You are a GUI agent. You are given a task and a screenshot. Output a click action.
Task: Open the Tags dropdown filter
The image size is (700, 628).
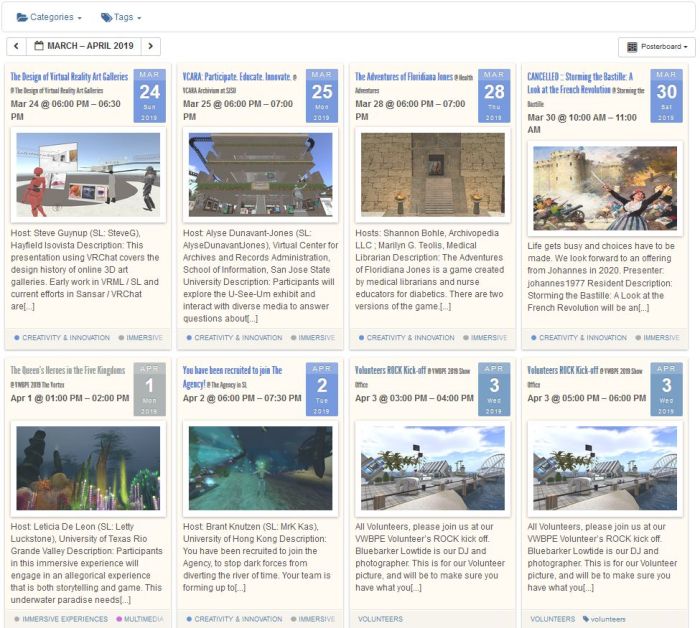(x=121, y=17)
